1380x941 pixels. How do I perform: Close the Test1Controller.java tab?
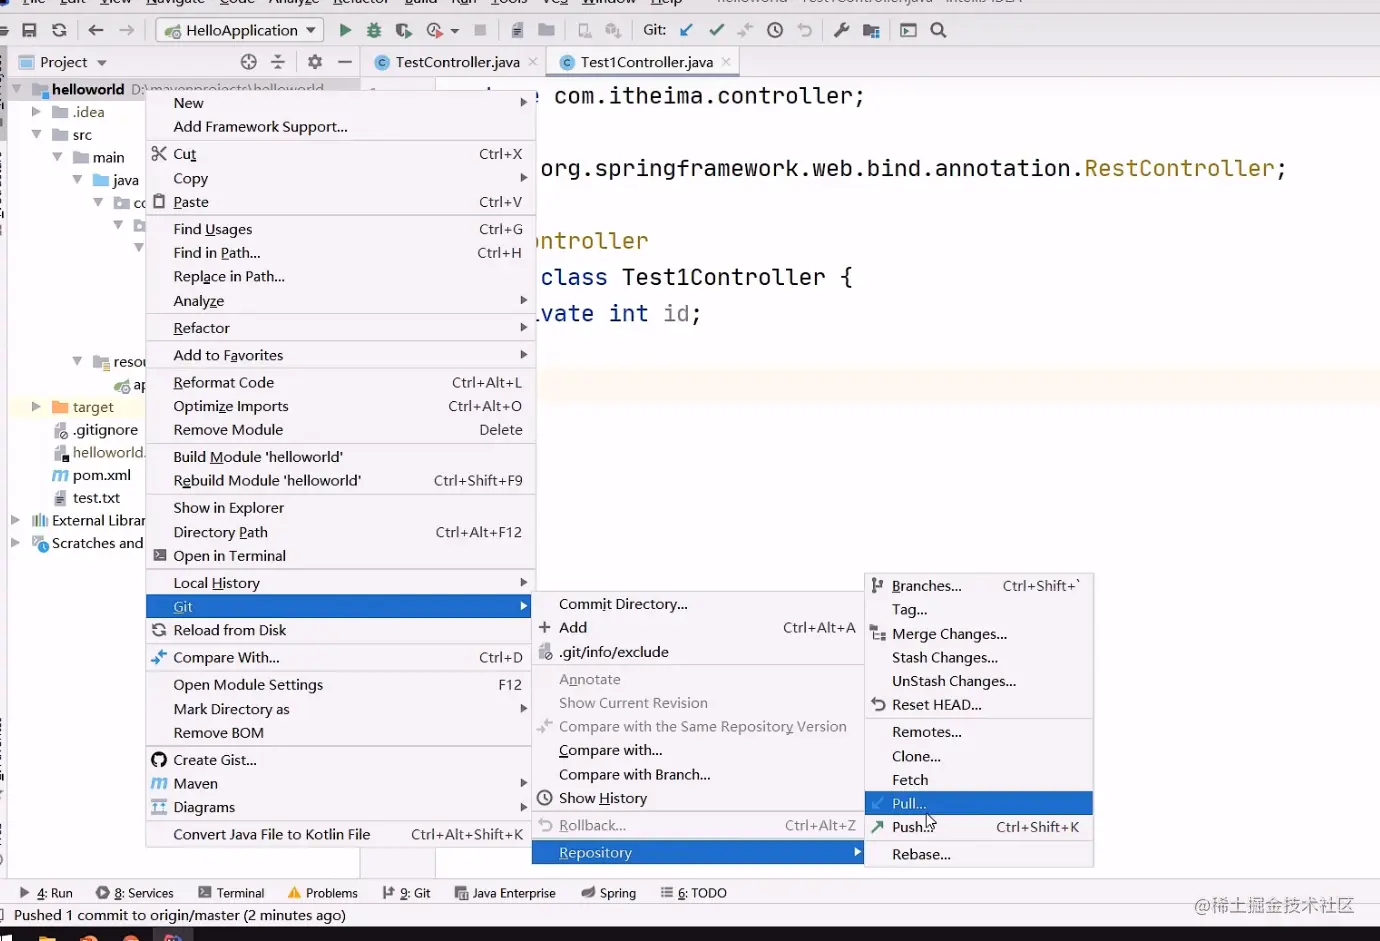click(x=726, y=62)
